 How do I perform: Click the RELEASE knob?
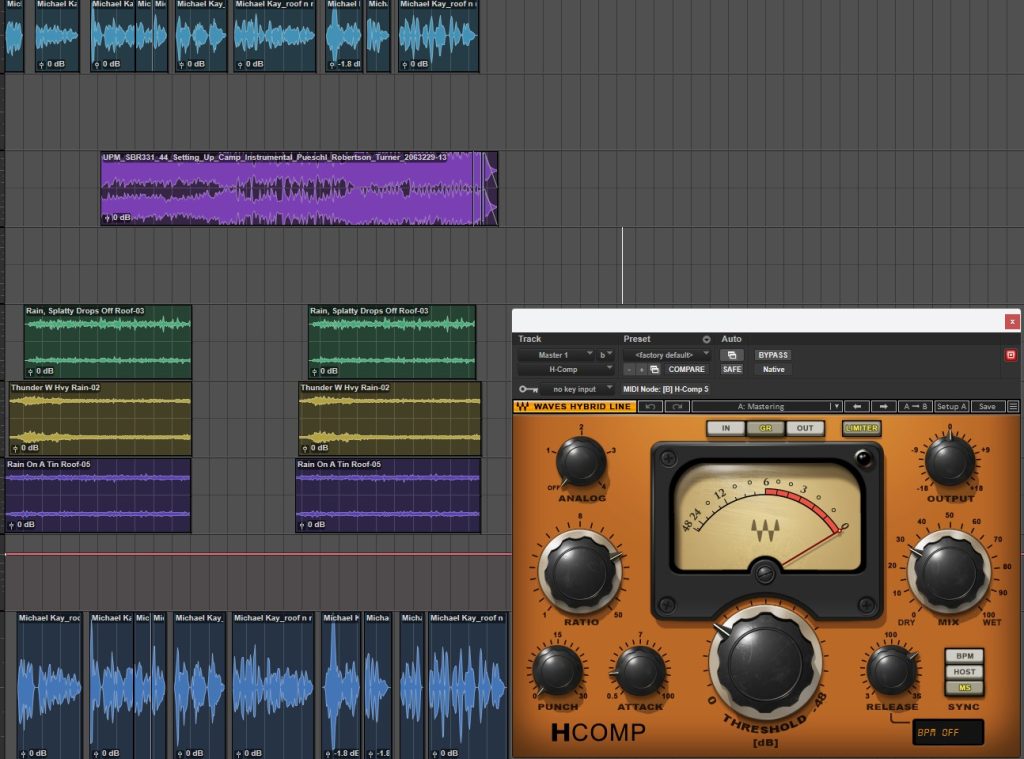pyautogui.click(x=891, y=670)
